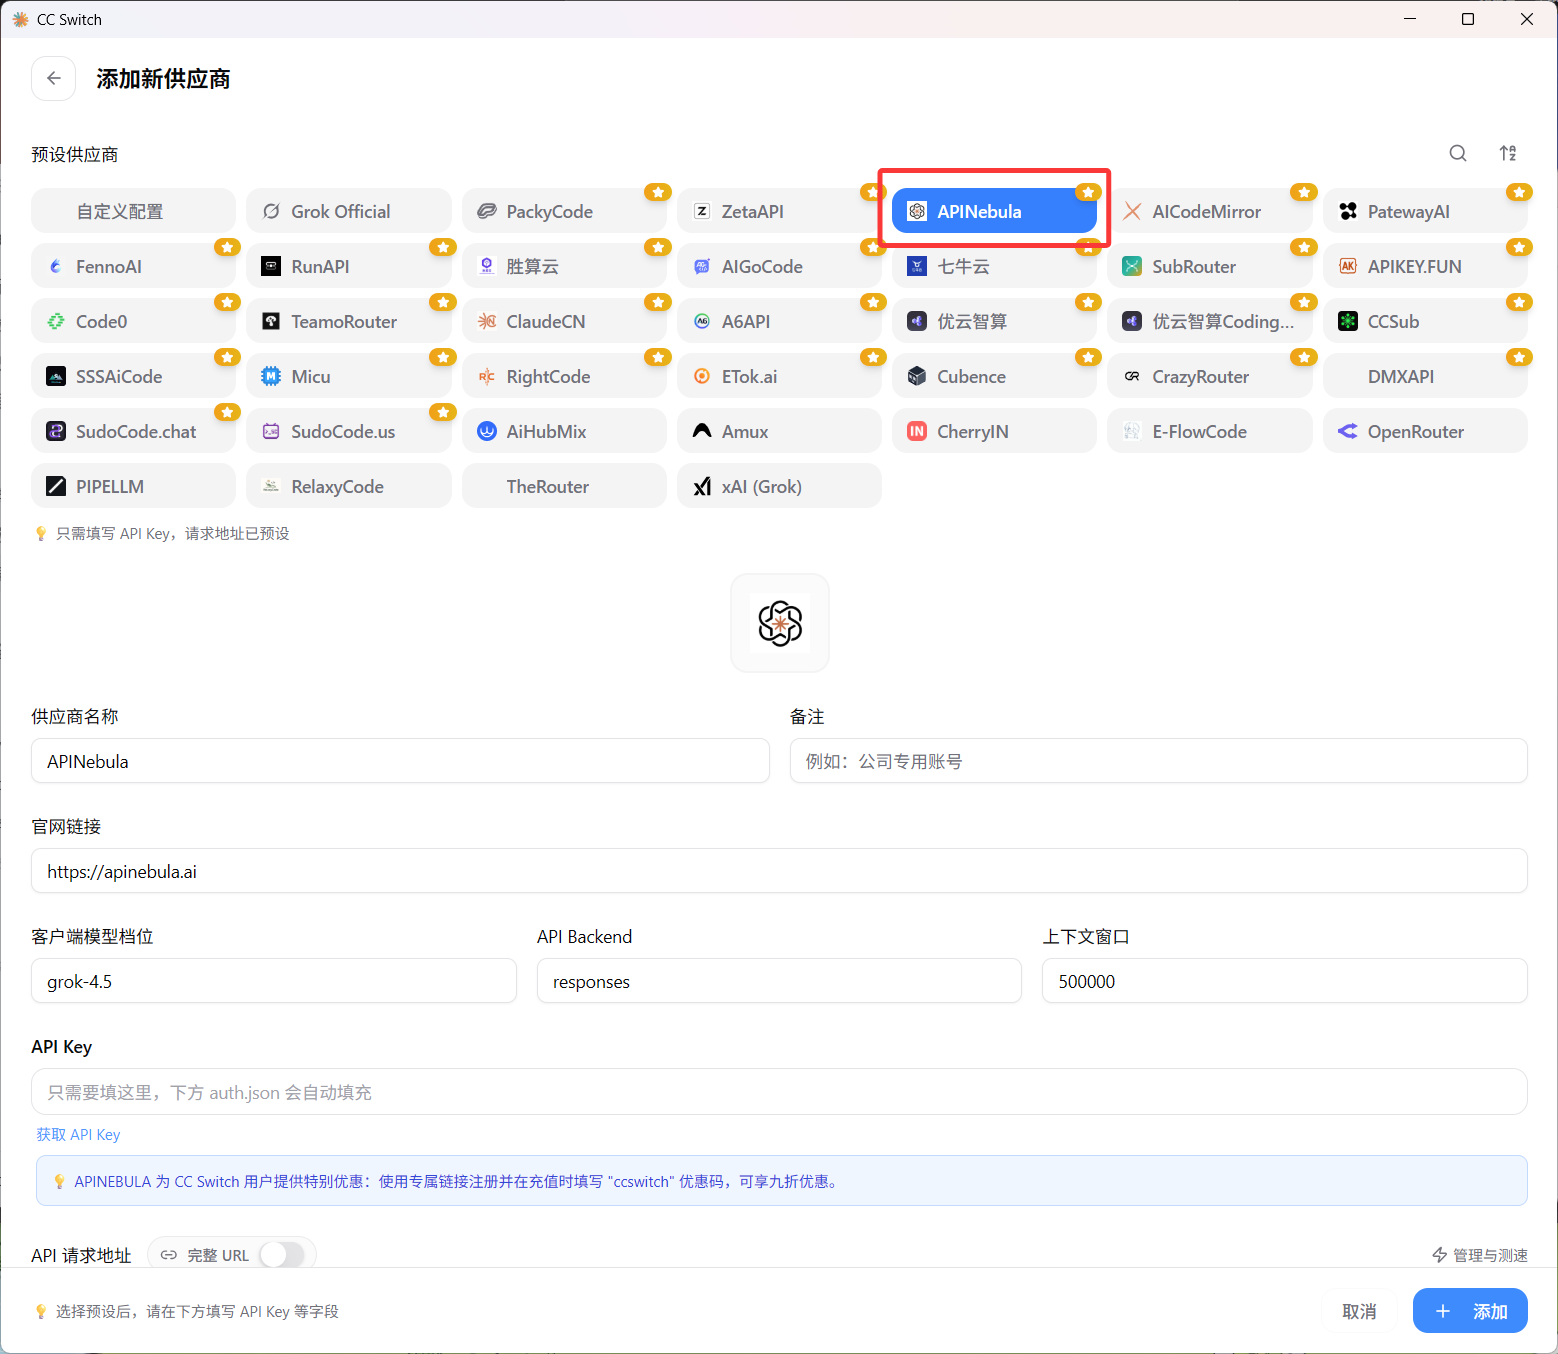Select the CherryIN provider preset
Image resolution: width=1558 pixels, height=1354 pixels.
[x=994, y=431]
